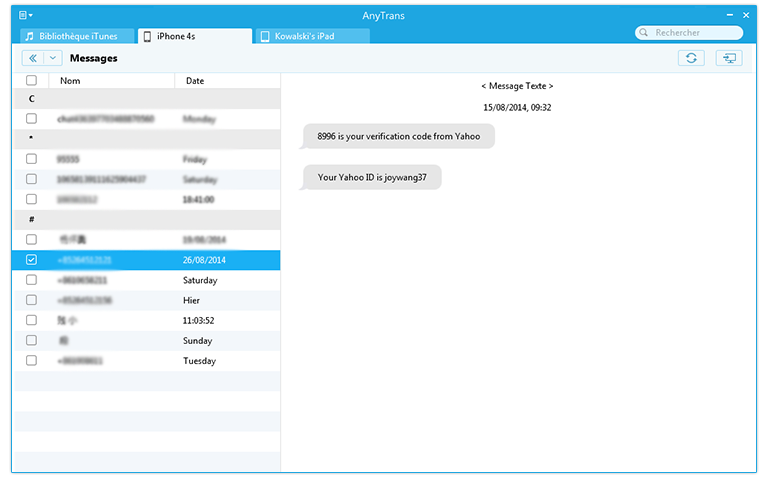
Task: Click the 'Sunday' date entry
Action: 198,340
